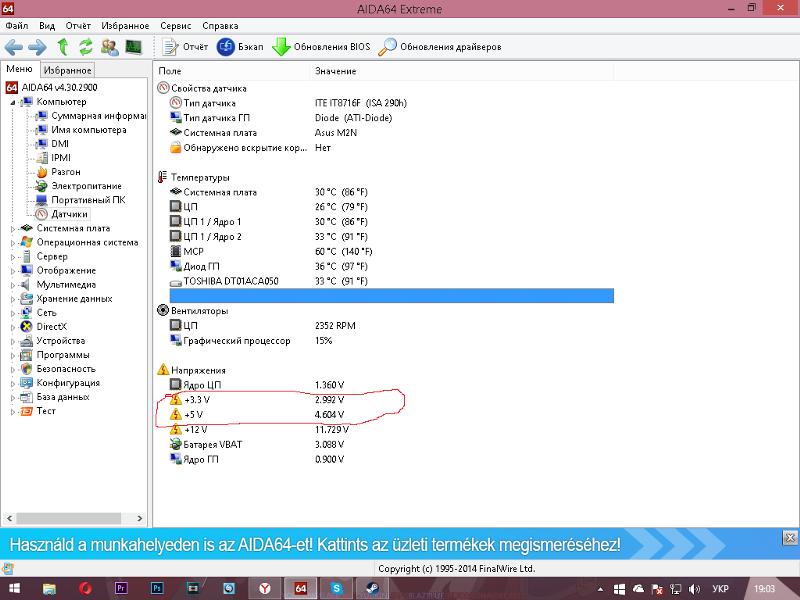The width and height of the screenshot is (800, 600).
Task: Open File Explorer from the taskbar
Action: pyautogui.click(x=49, y=588)
